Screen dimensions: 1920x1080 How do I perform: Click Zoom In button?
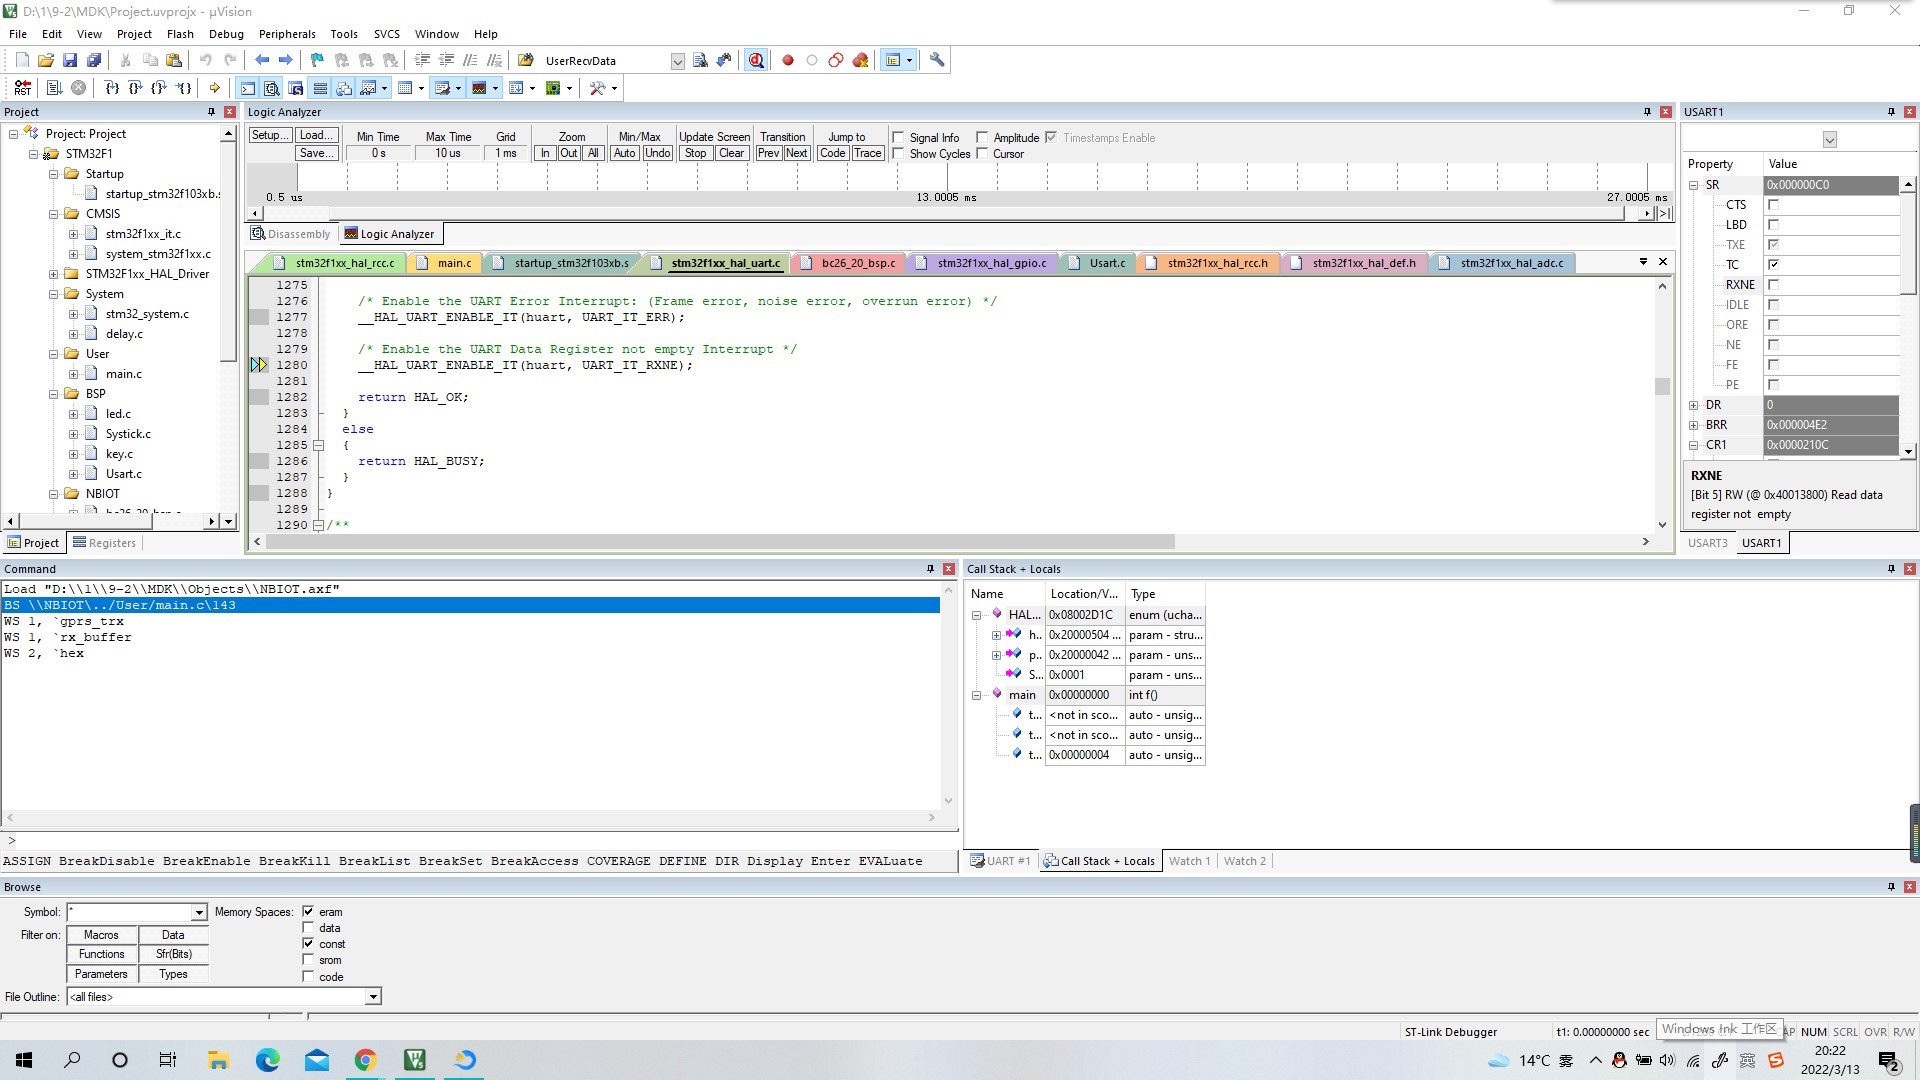click(x=545, y=154)
